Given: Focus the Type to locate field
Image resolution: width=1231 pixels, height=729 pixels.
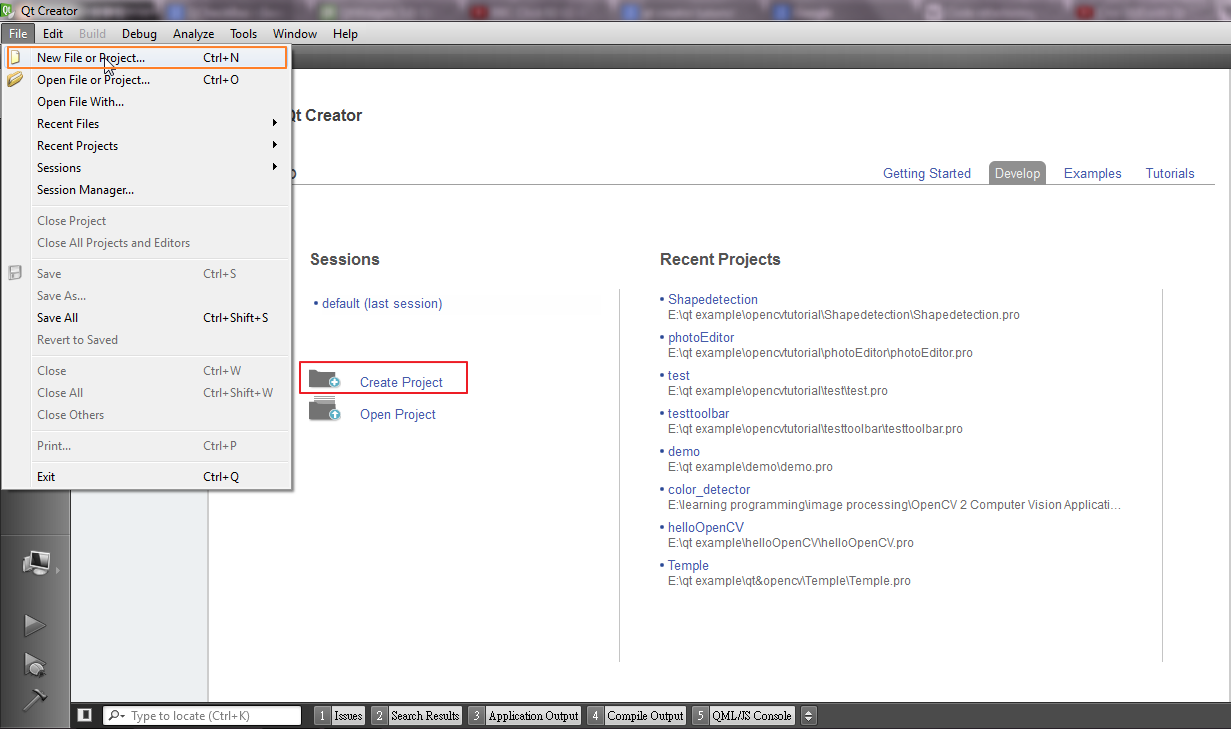Looking at the screenshot, I should pyautogui.click(x=202, y=716).
